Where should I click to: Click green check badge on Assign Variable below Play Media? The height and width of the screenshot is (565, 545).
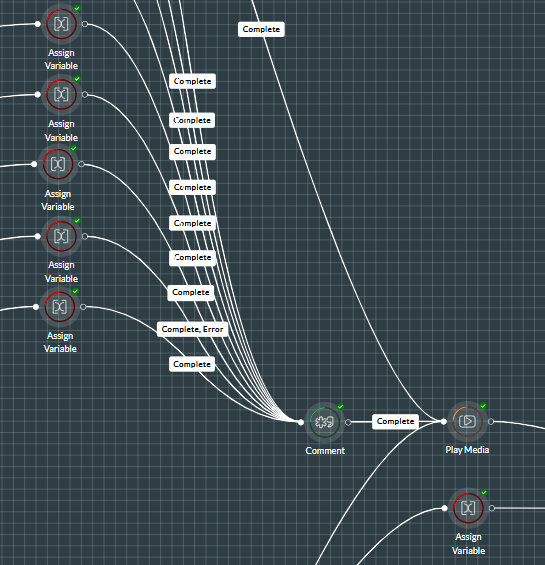pyautogui.click(x=484, y=493)
